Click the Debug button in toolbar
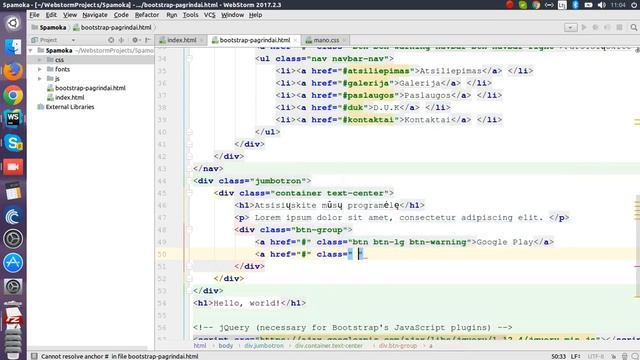Screen dimensions: 640x360 596,27
